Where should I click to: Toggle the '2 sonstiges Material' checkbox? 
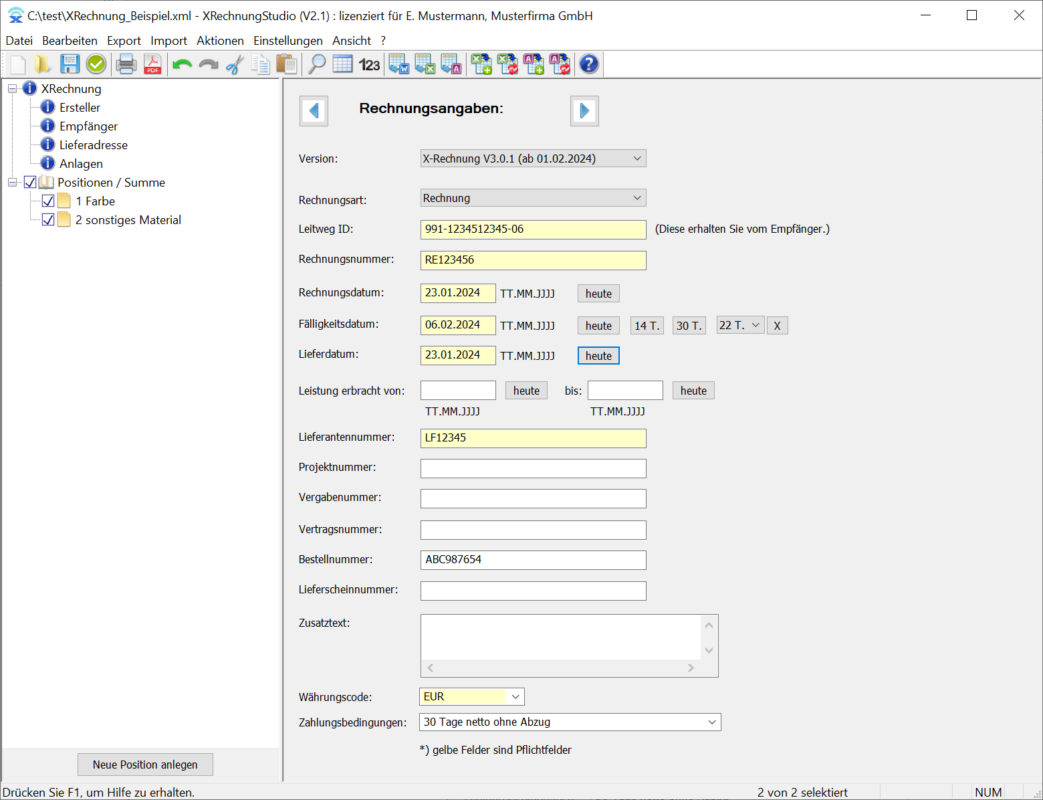48,220
